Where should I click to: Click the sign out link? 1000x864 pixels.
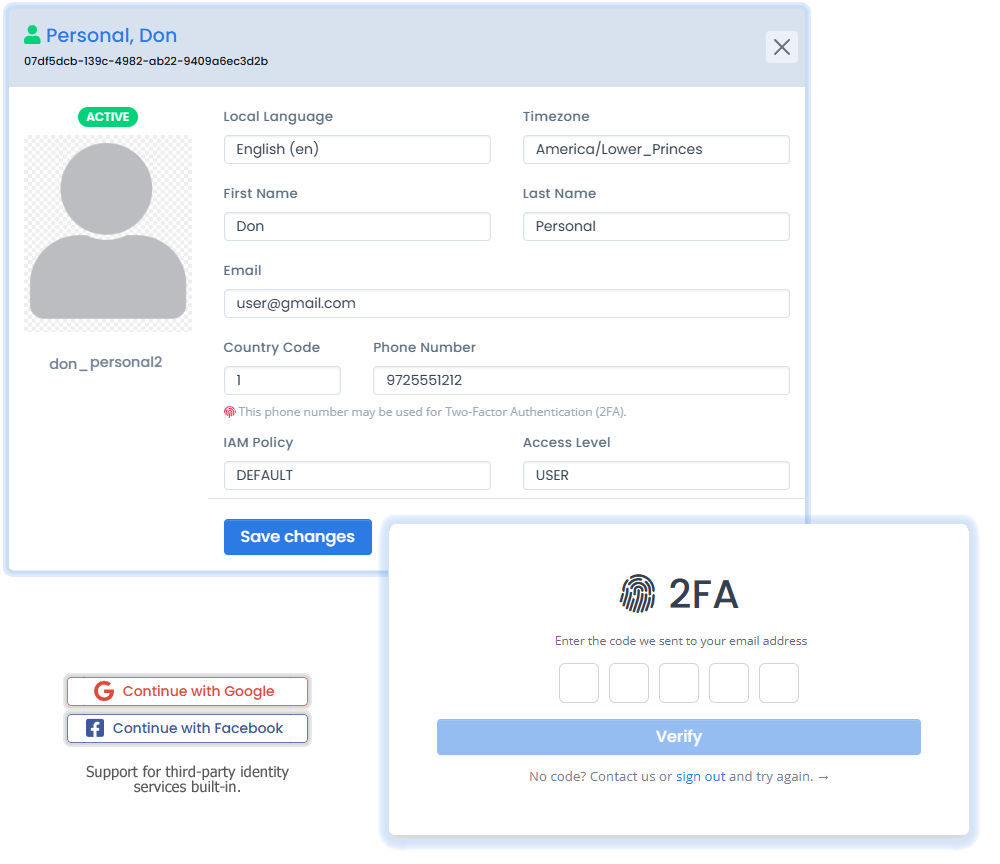click(x=700, y=777)
